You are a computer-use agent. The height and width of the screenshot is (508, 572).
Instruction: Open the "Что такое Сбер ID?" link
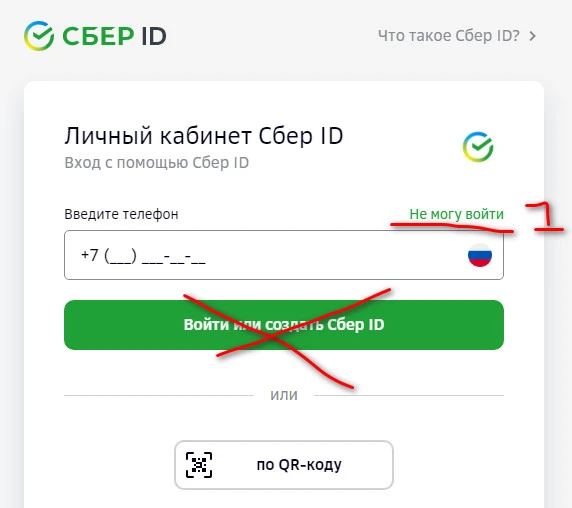[x=448, y=36]
